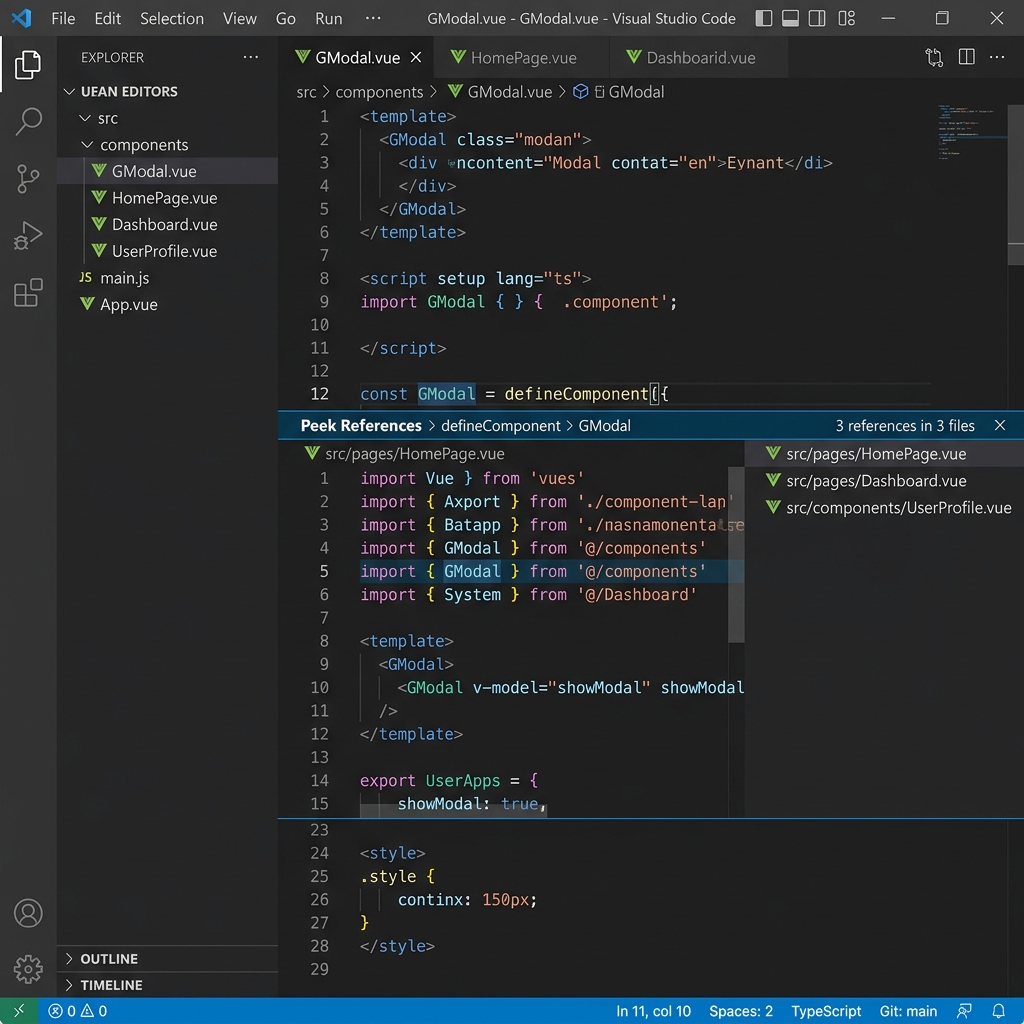Open notifications bell in status bar
Screen dimensions: 1024x1024
pyautogui.click(x=999, y=1011)
